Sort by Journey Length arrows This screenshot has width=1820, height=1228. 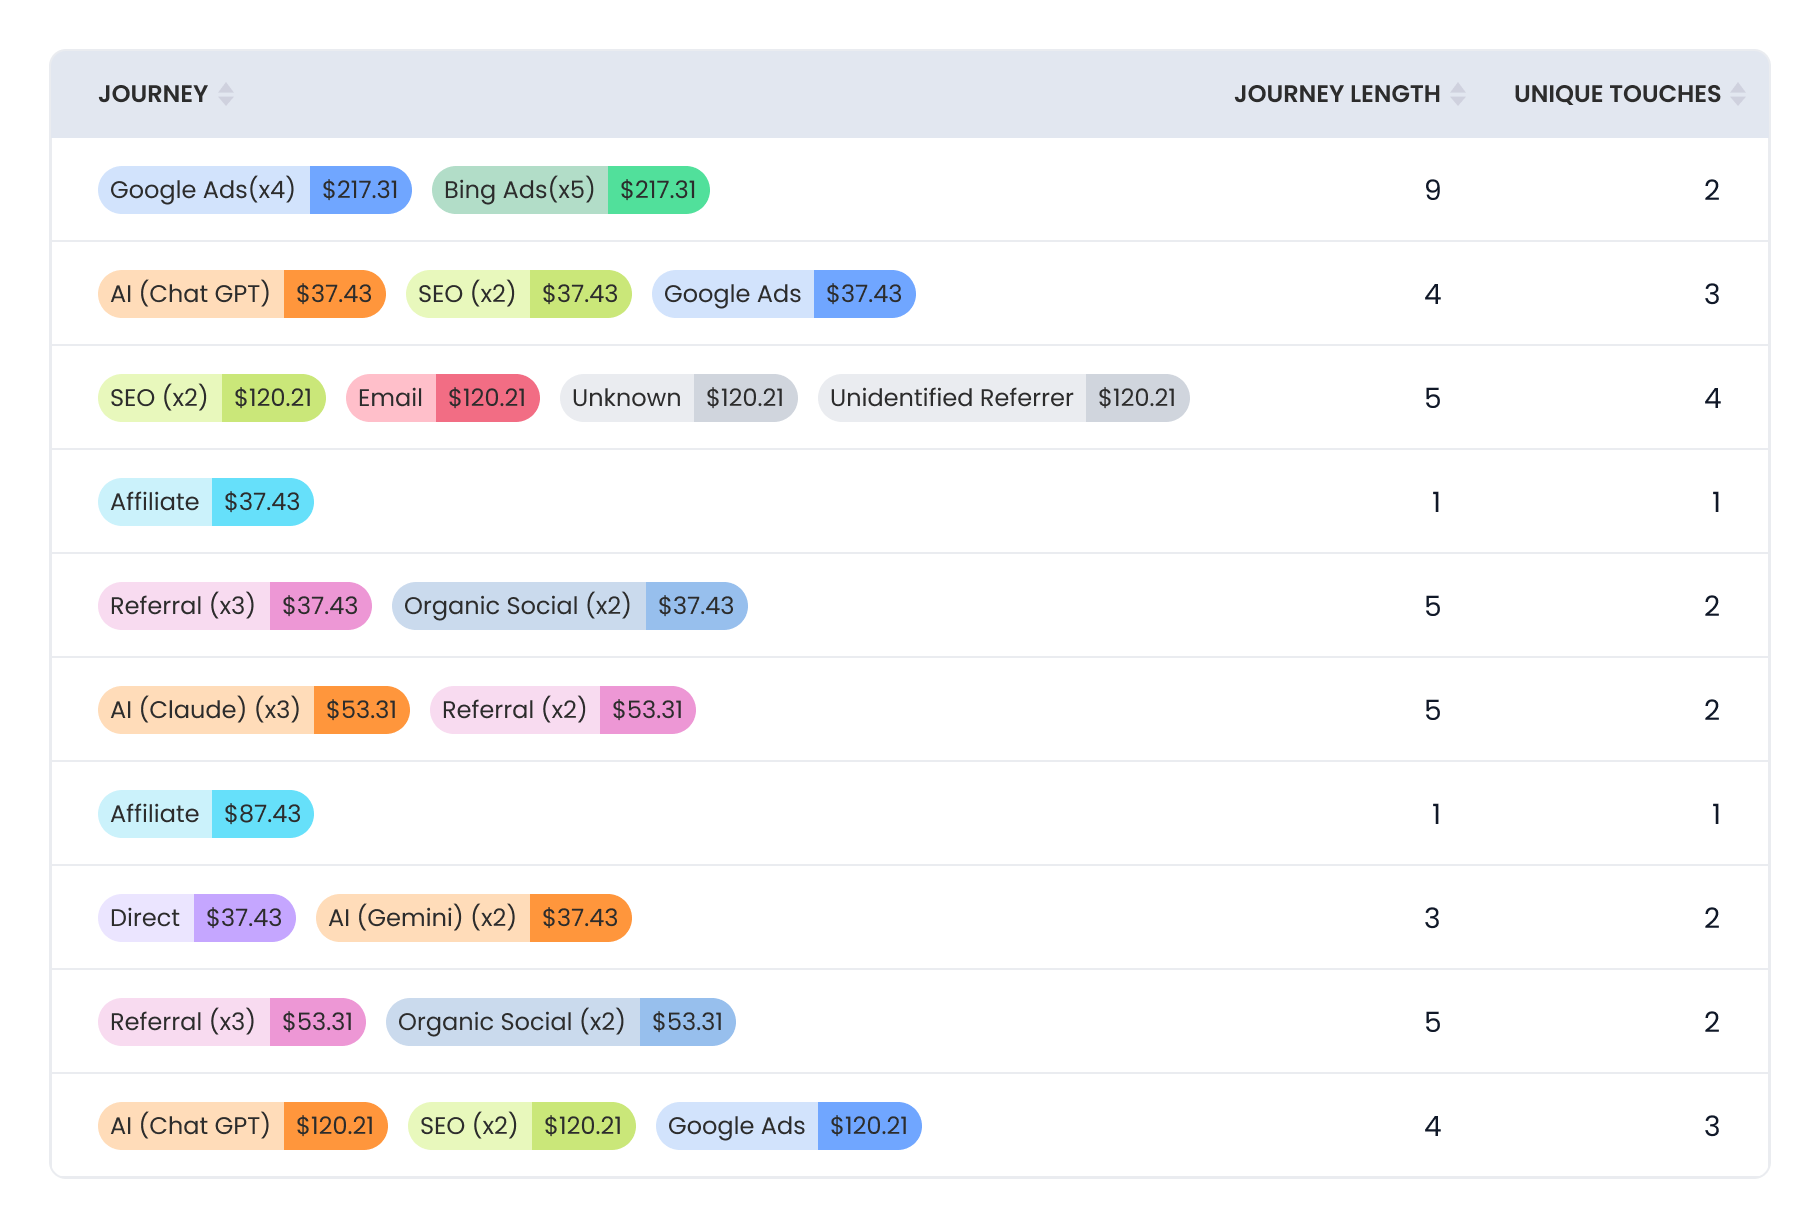tap(1458, 94)
